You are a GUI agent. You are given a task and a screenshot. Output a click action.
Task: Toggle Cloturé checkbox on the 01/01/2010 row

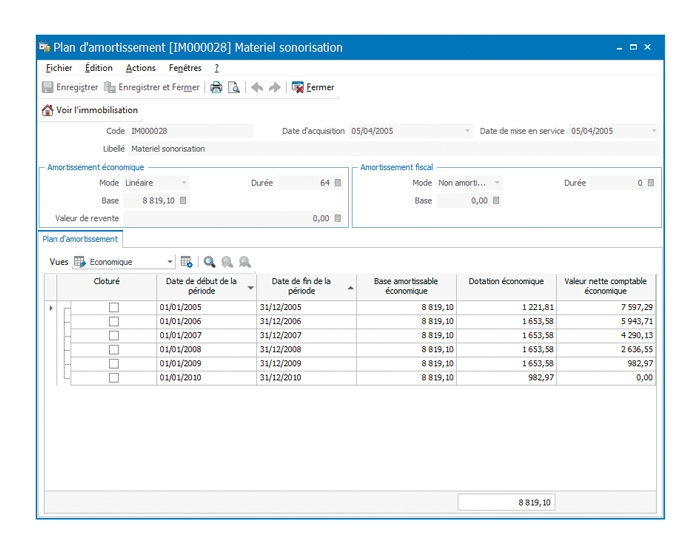click(113, 378)
